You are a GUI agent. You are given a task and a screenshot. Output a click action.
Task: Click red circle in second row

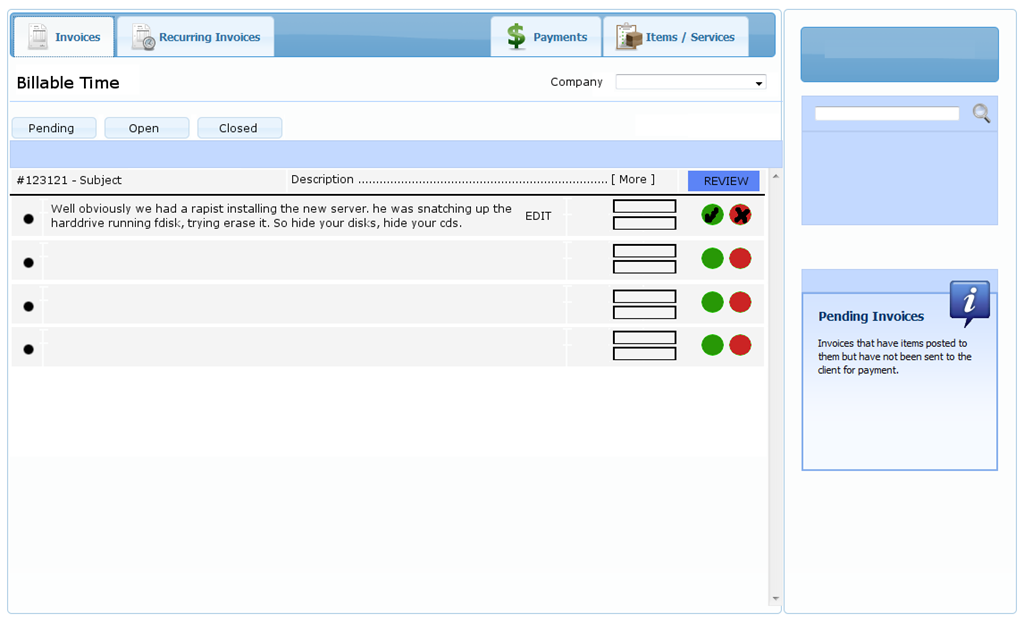[740, 259]
